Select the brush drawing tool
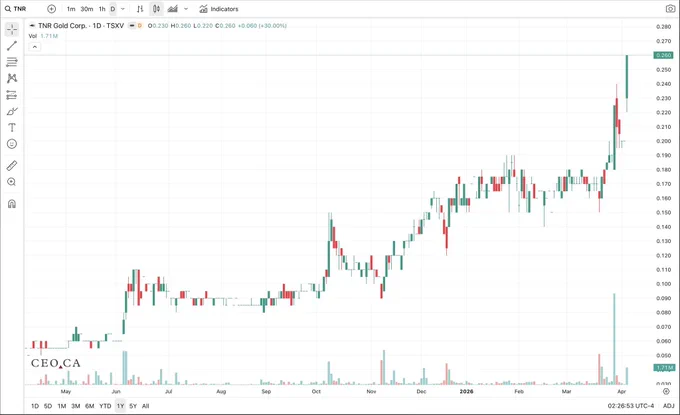680x415 pixels. [12, 111]
